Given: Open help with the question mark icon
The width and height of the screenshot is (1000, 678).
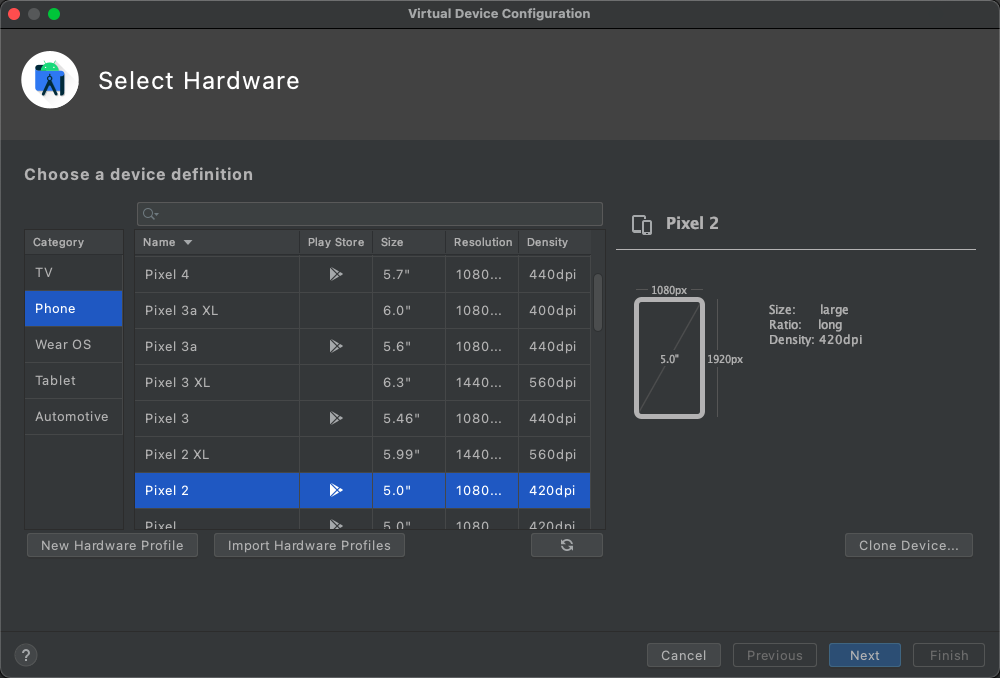Looking at the screenshot, I should tap(26, 655).
